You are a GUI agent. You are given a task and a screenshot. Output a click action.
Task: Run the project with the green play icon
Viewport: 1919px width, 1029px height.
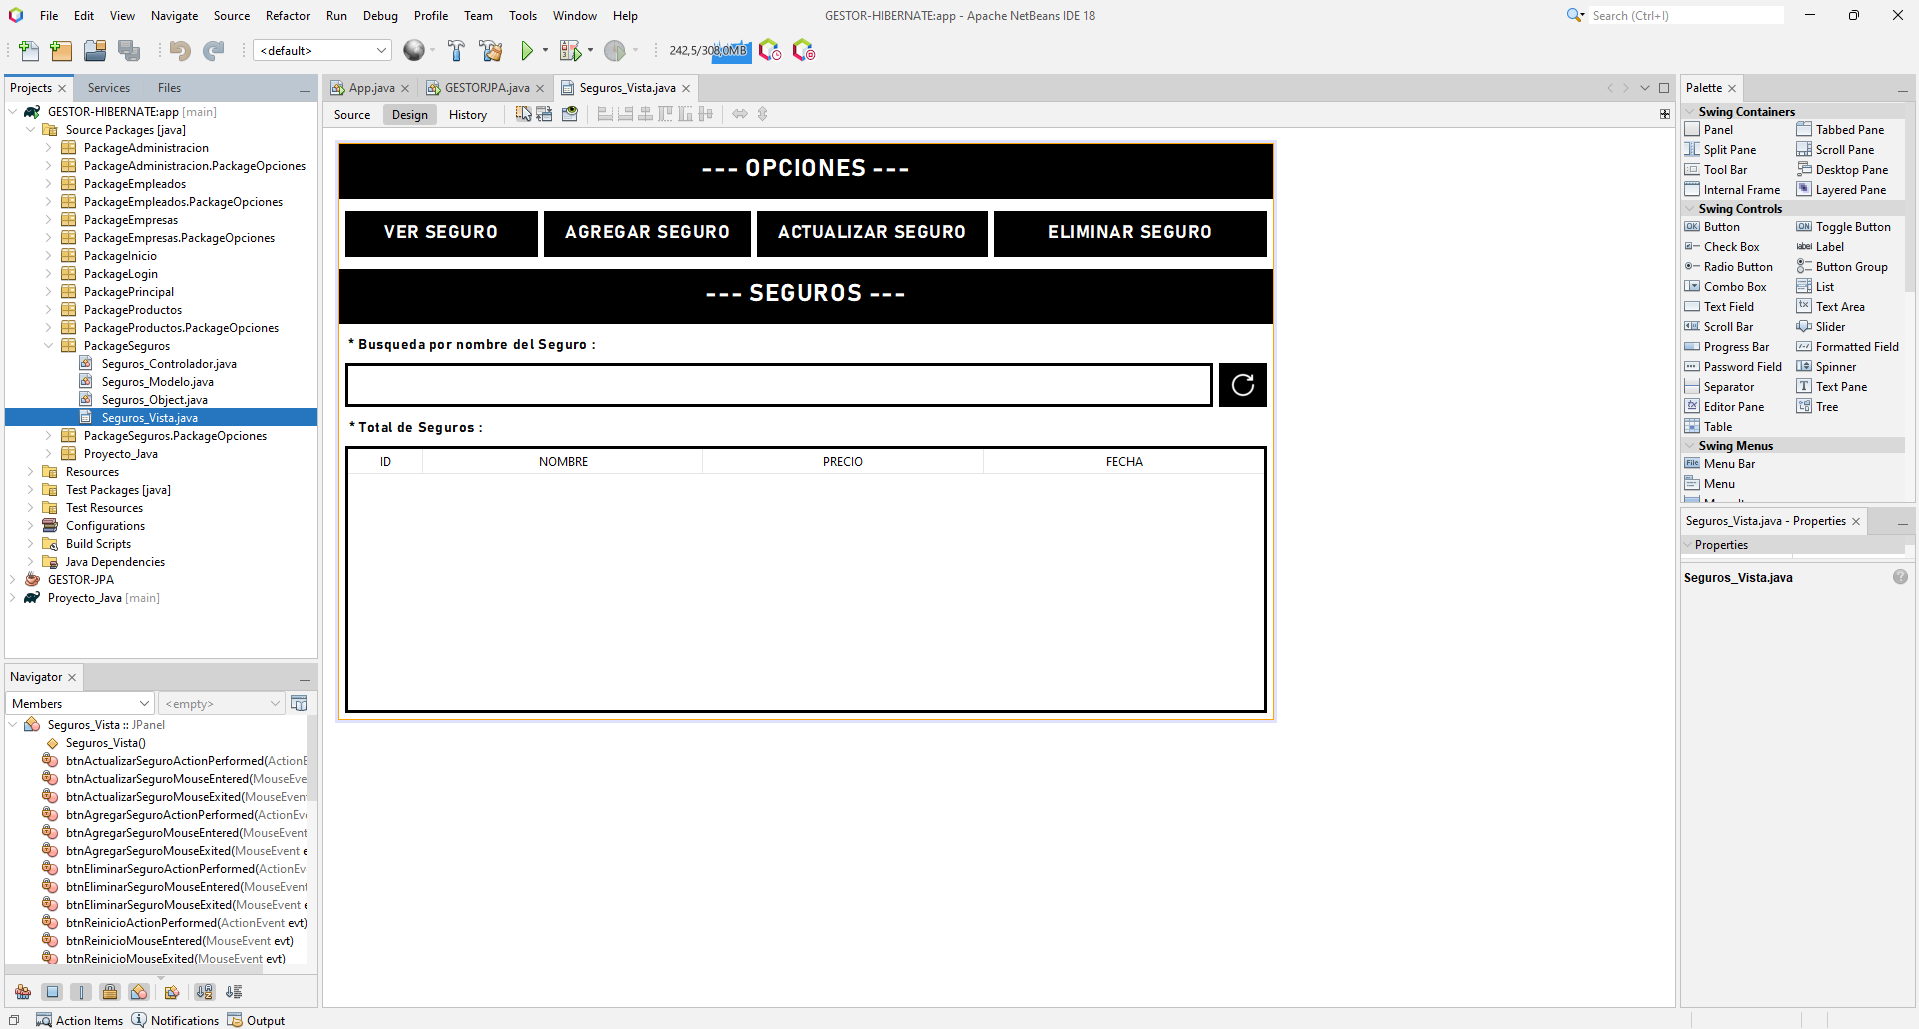(527, 50)
